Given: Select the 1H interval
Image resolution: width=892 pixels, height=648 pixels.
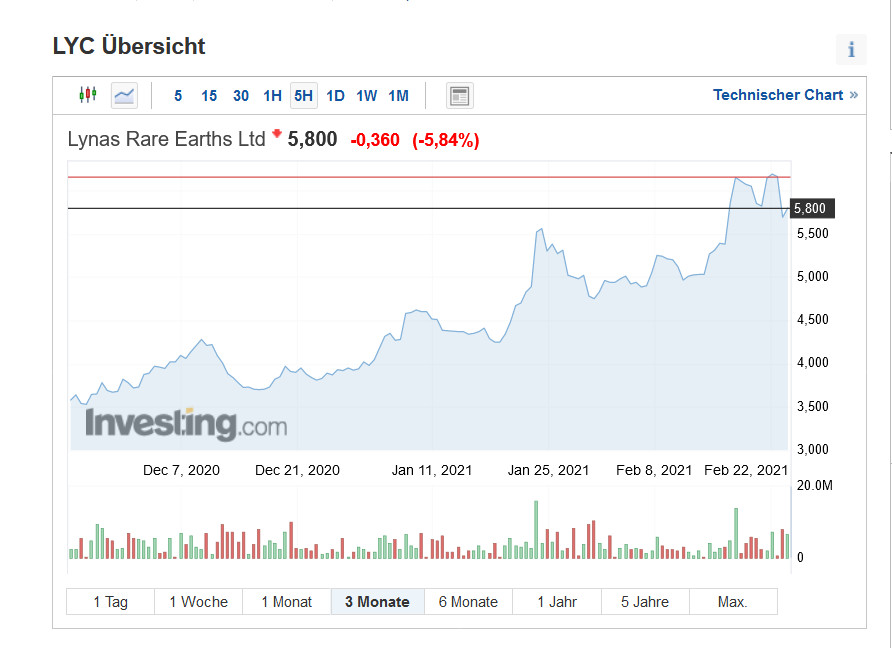Looking at the screenshot, I should (x=272, y=96).
